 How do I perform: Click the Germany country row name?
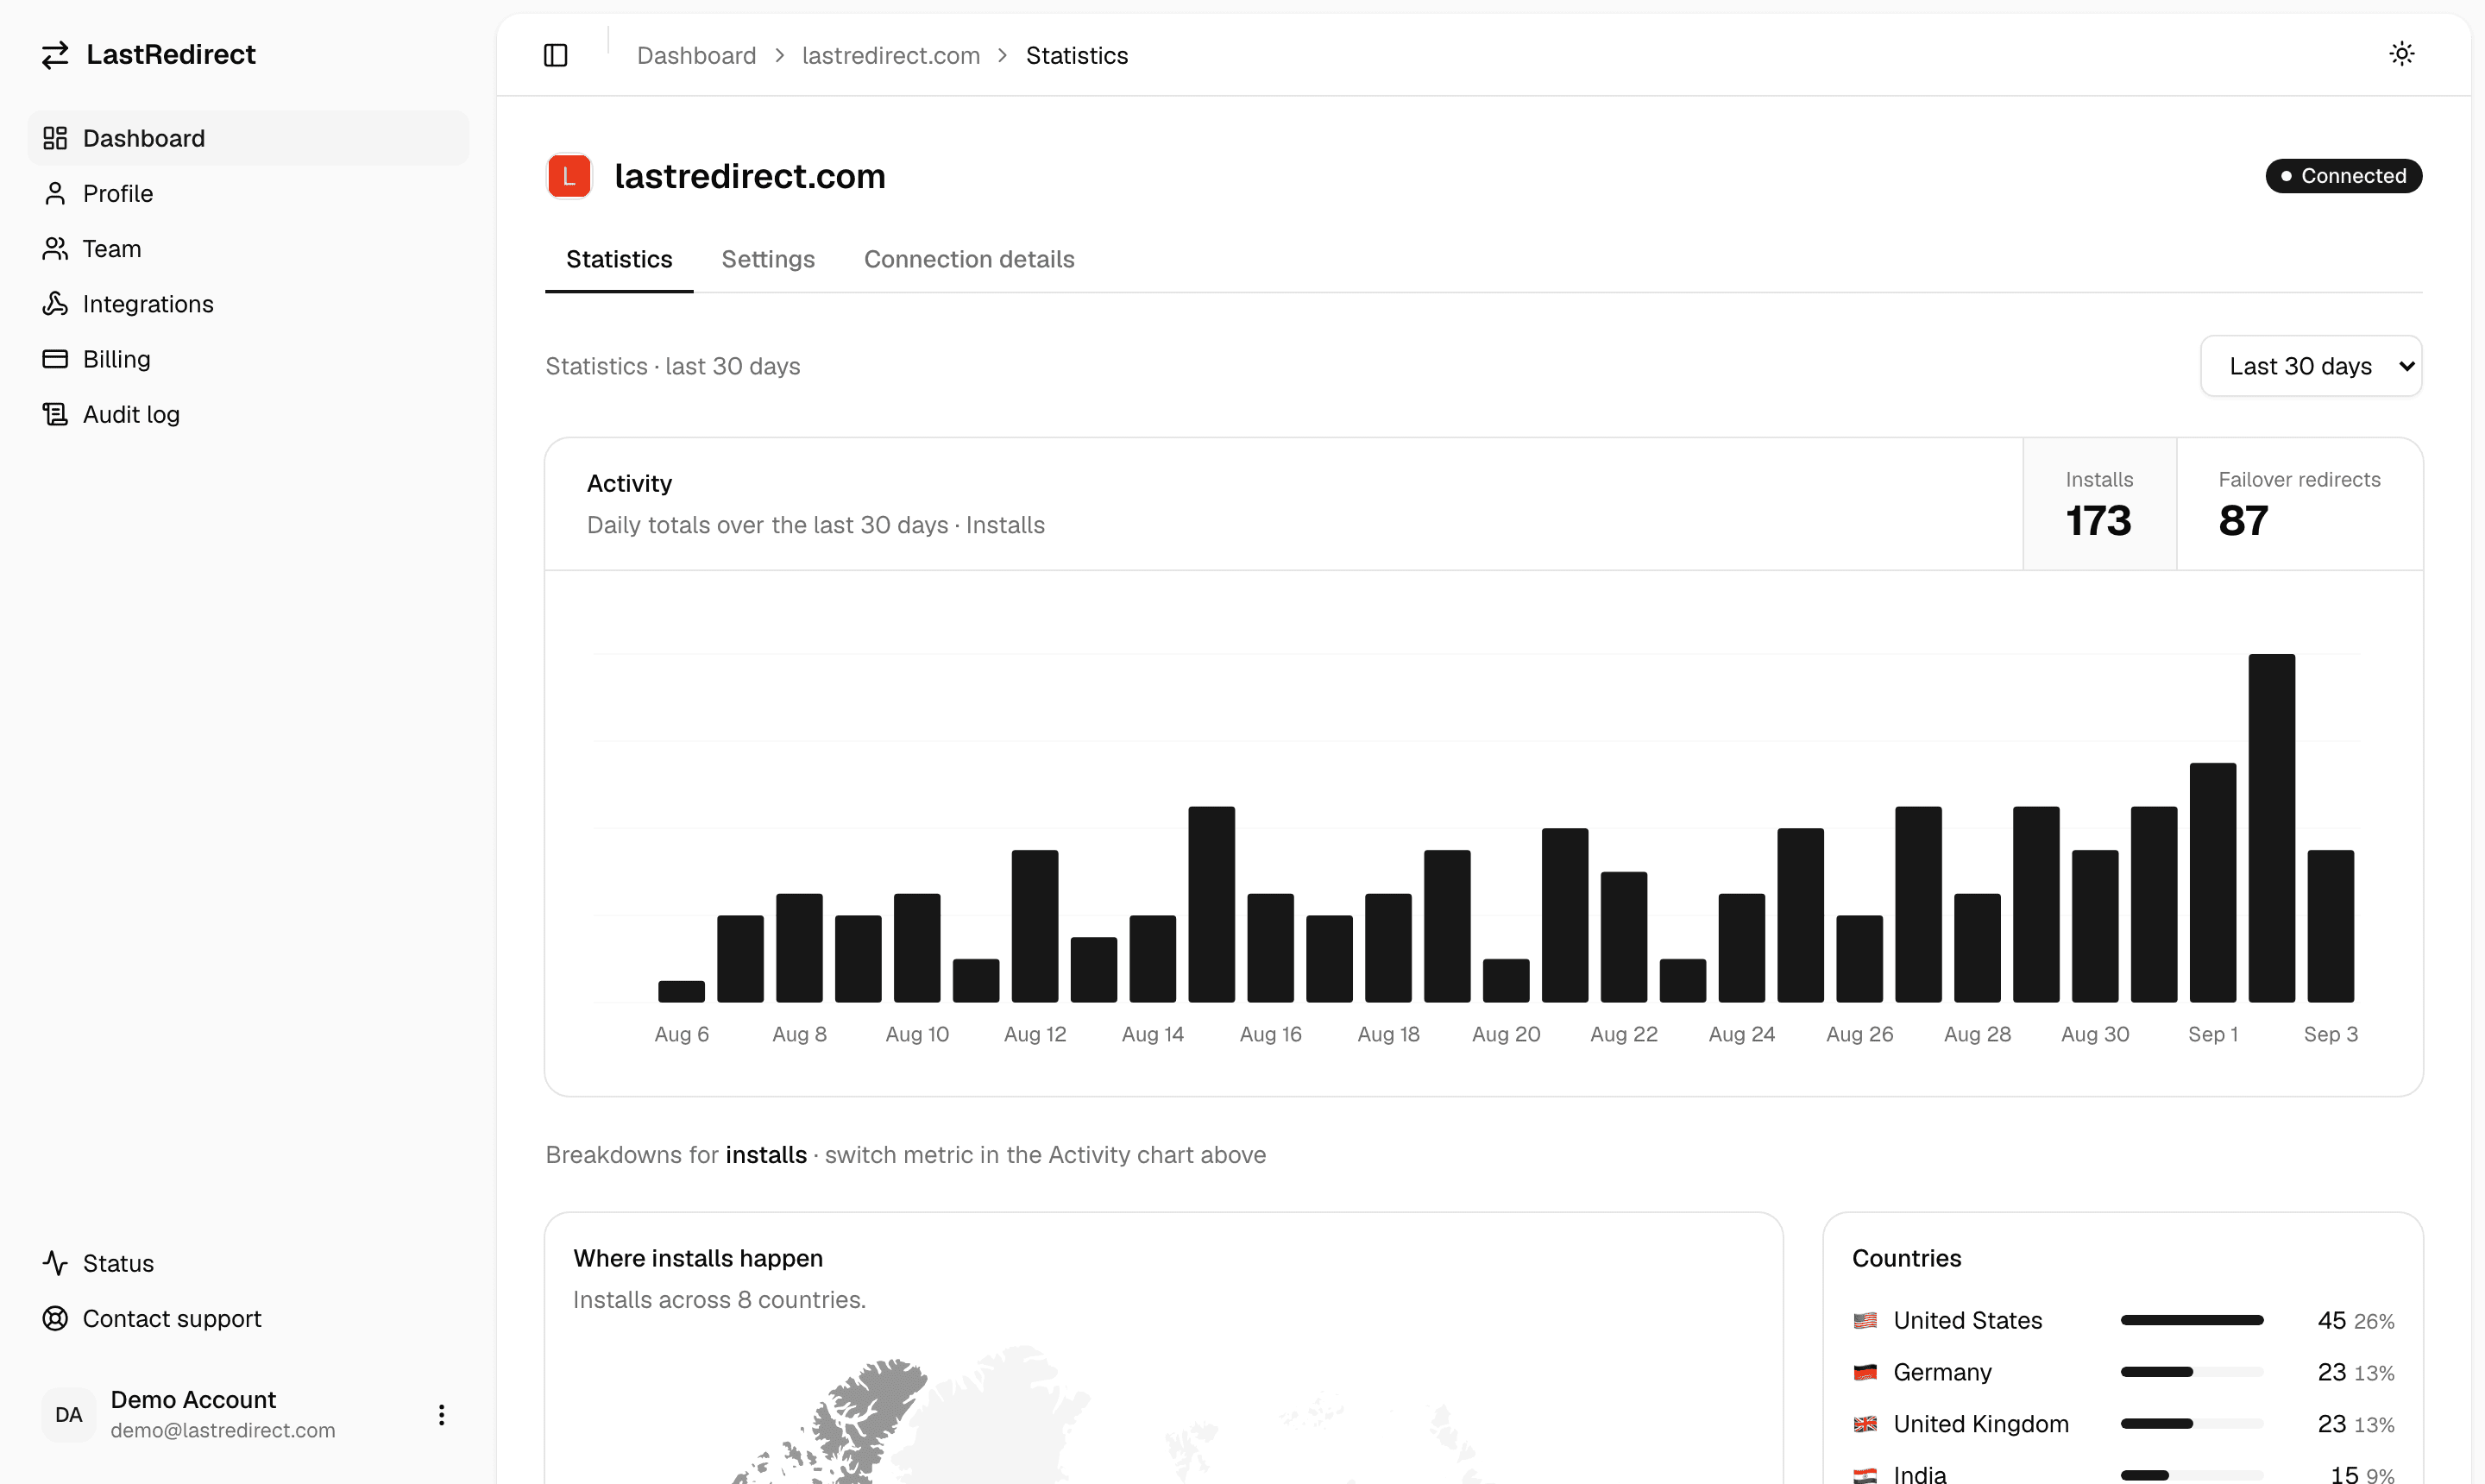point(1942,1372)
